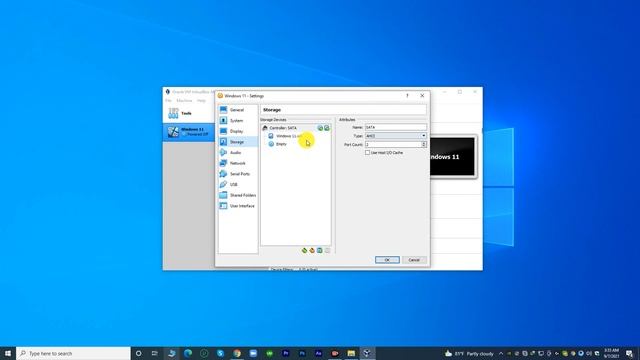Click Tools in the VirtualBox Manager sidebar
This screenshot has width=640, height=360.
click(189, 113)
